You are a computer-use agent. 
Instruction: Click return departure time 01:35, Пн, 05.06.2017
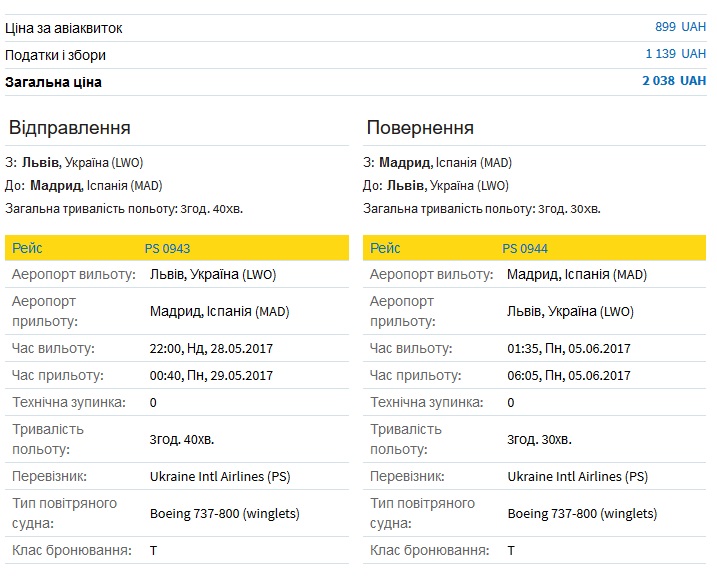pos(569,349)
